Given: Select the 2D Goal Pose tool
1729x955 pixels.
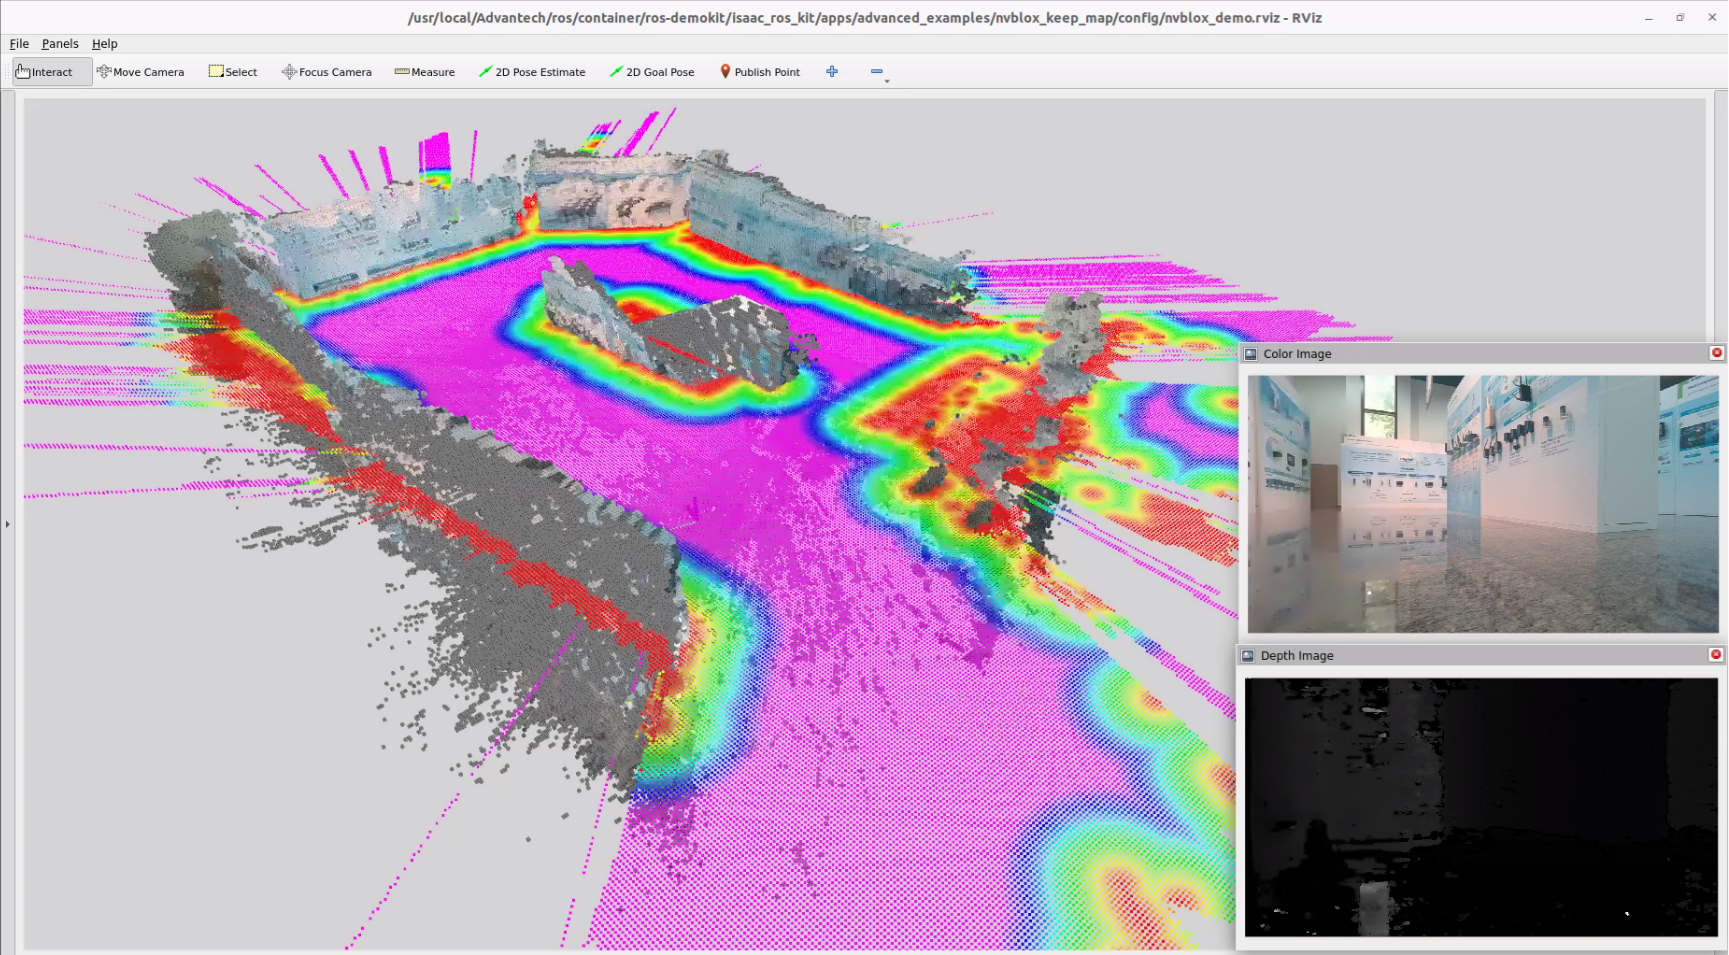Looking at the screenshot, I should [x=652, y=72].
